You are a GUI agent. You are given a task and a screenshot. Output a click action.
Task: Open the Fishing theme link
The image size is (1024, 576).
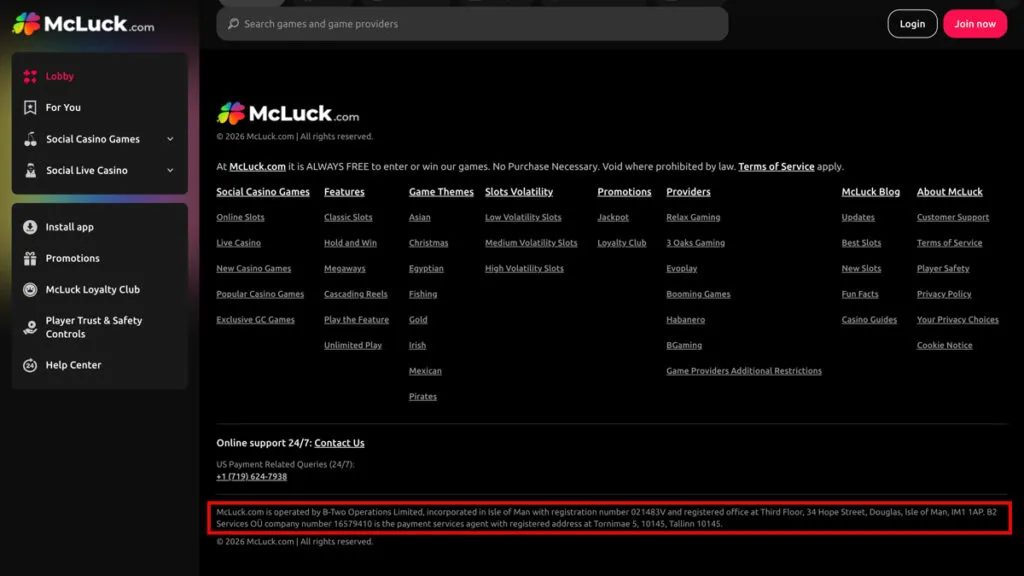tap(423, 294)
